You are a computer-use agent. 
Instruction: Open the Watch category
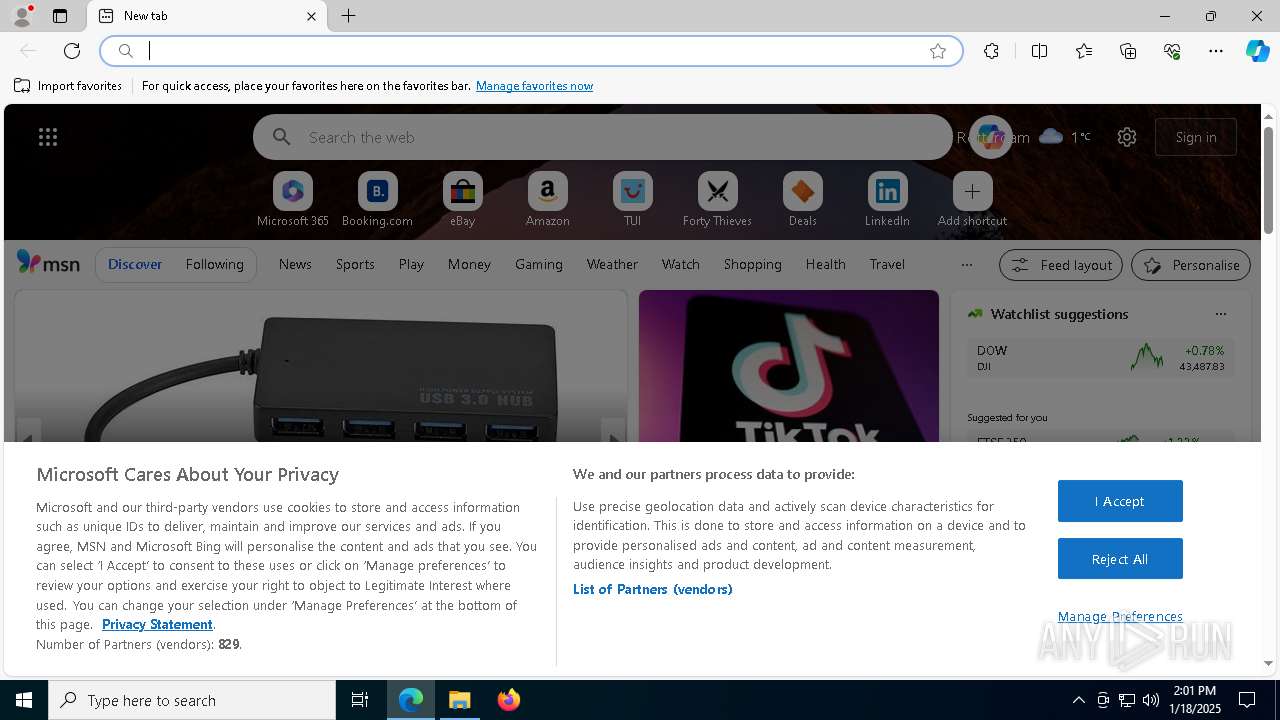tap(680, 264)
